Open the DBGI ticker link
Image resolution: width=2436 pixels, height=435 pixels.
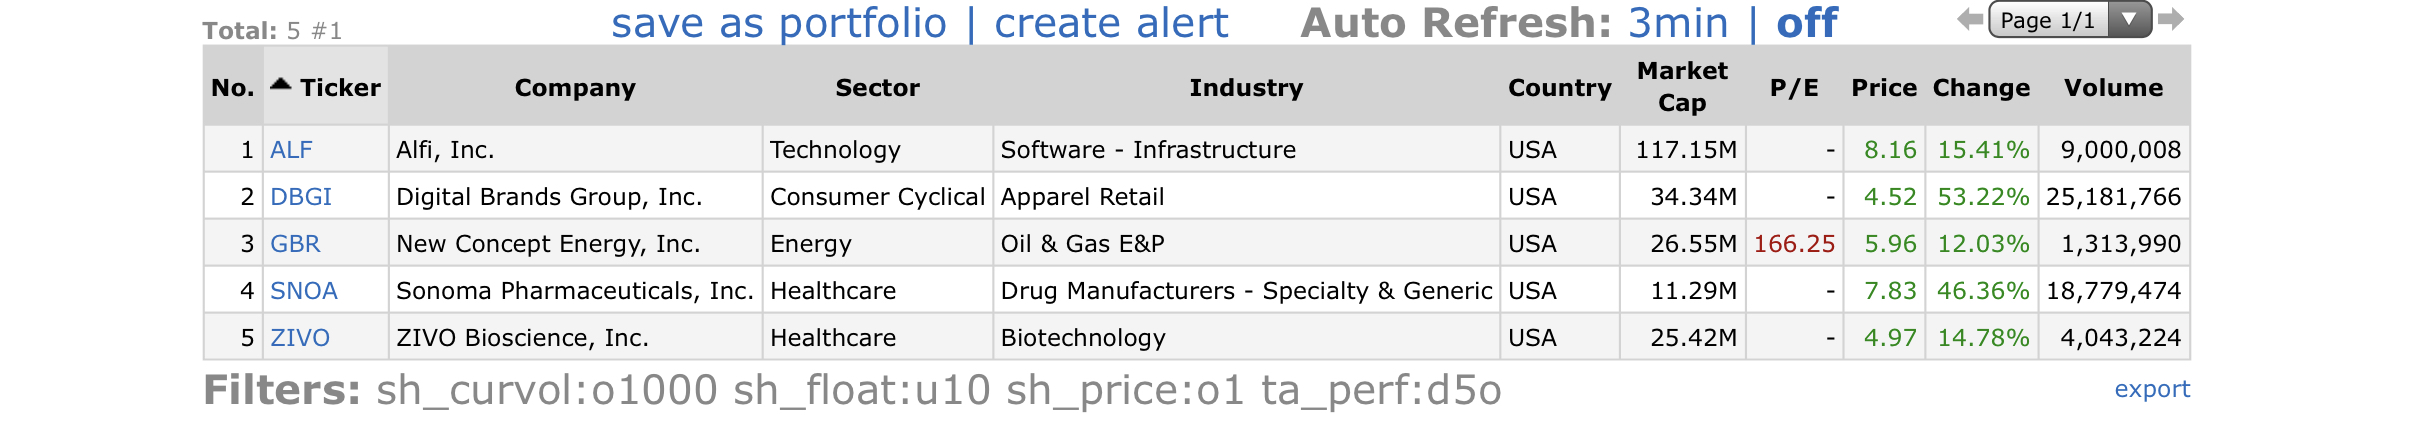[301, 197]
